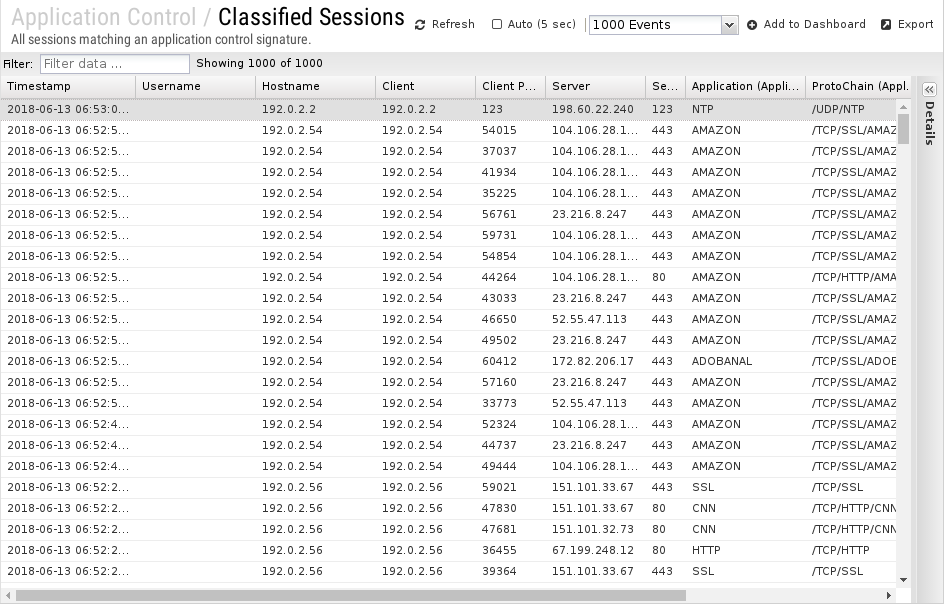Screen dimensions: 944x604
Task: Open the Application Control breadcrumb link
Action: [x=104, y=17]
